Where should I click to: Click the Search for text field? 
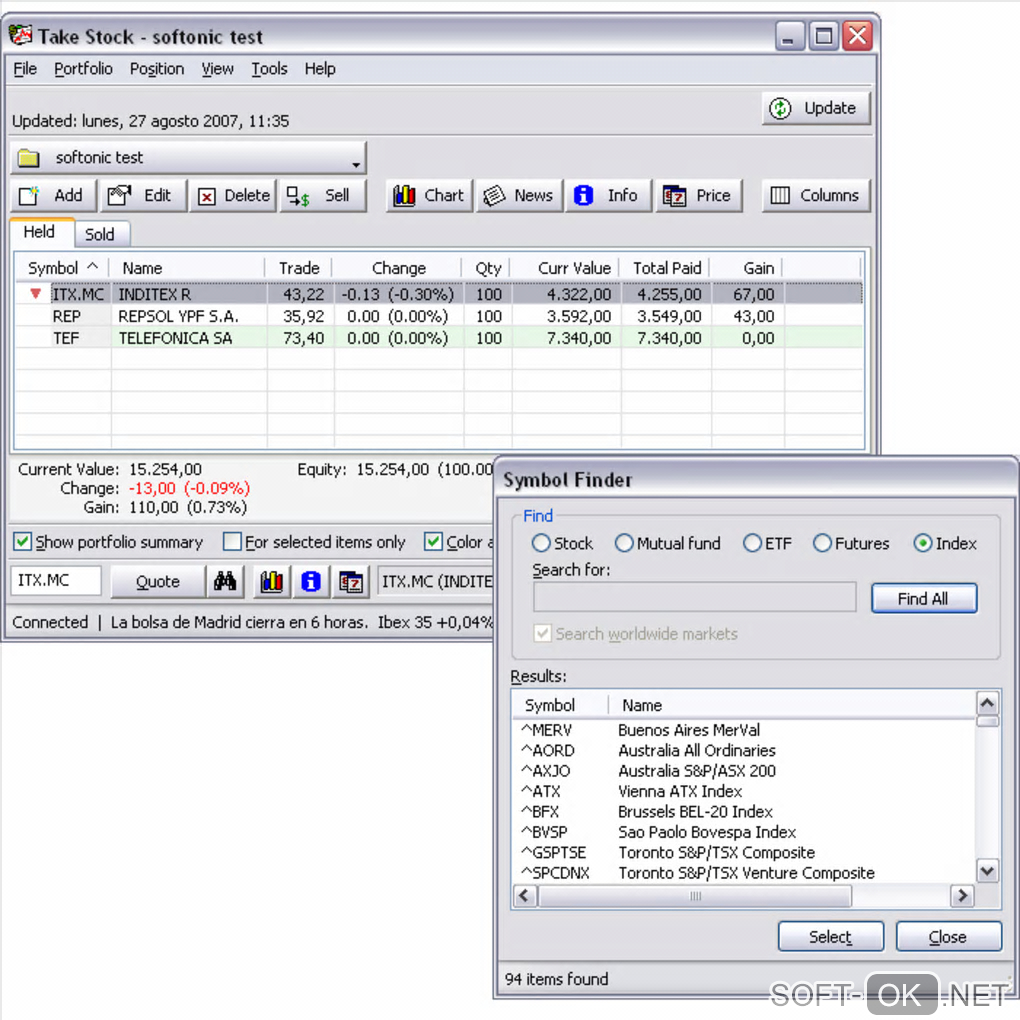[694, 597]
